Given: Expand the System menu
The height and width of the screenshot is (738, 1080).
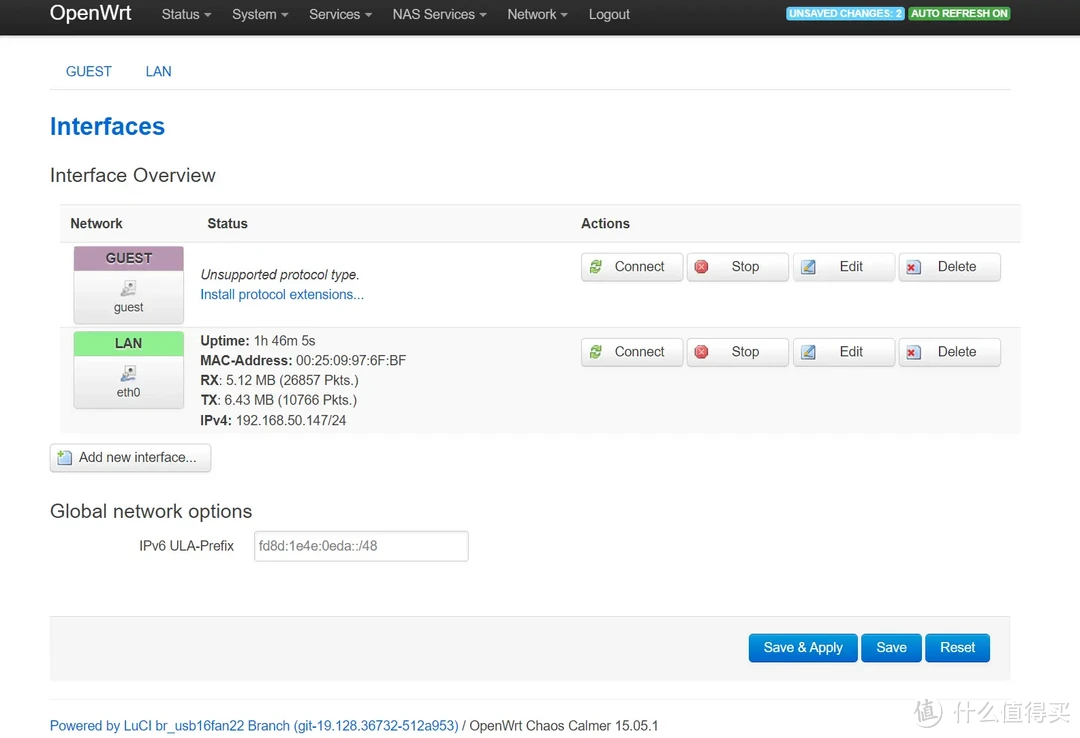Looking at the screenshot, I should tap(260, 14).
